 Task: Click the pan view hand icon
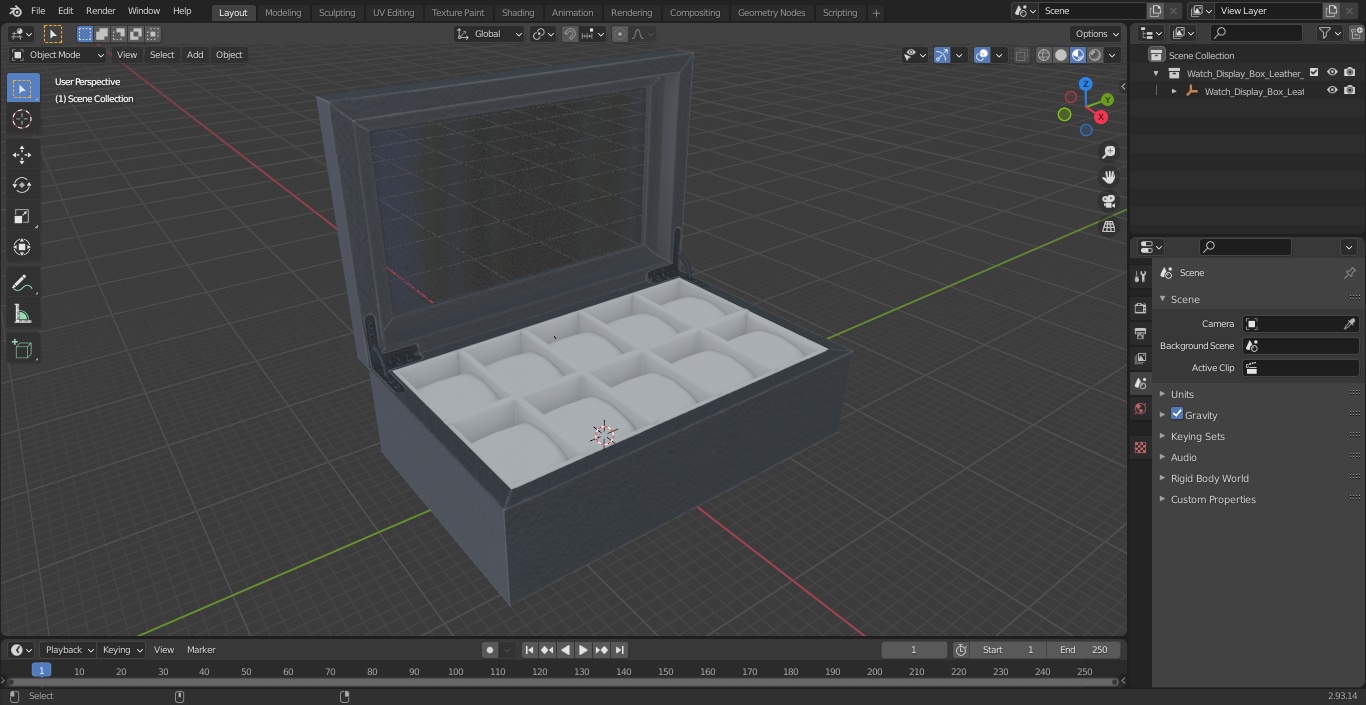(1108, 177)
